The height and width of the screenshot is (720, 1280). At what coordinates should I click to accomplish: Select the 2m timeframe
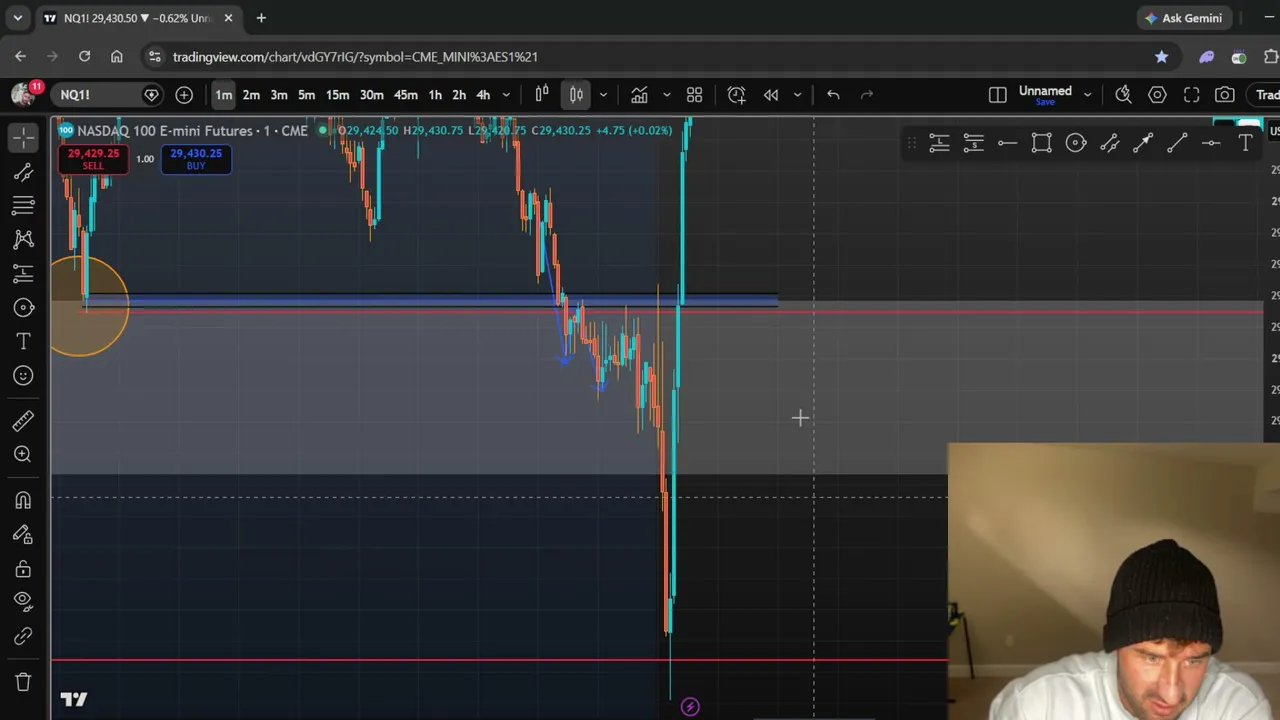click(x=251, y=95)
